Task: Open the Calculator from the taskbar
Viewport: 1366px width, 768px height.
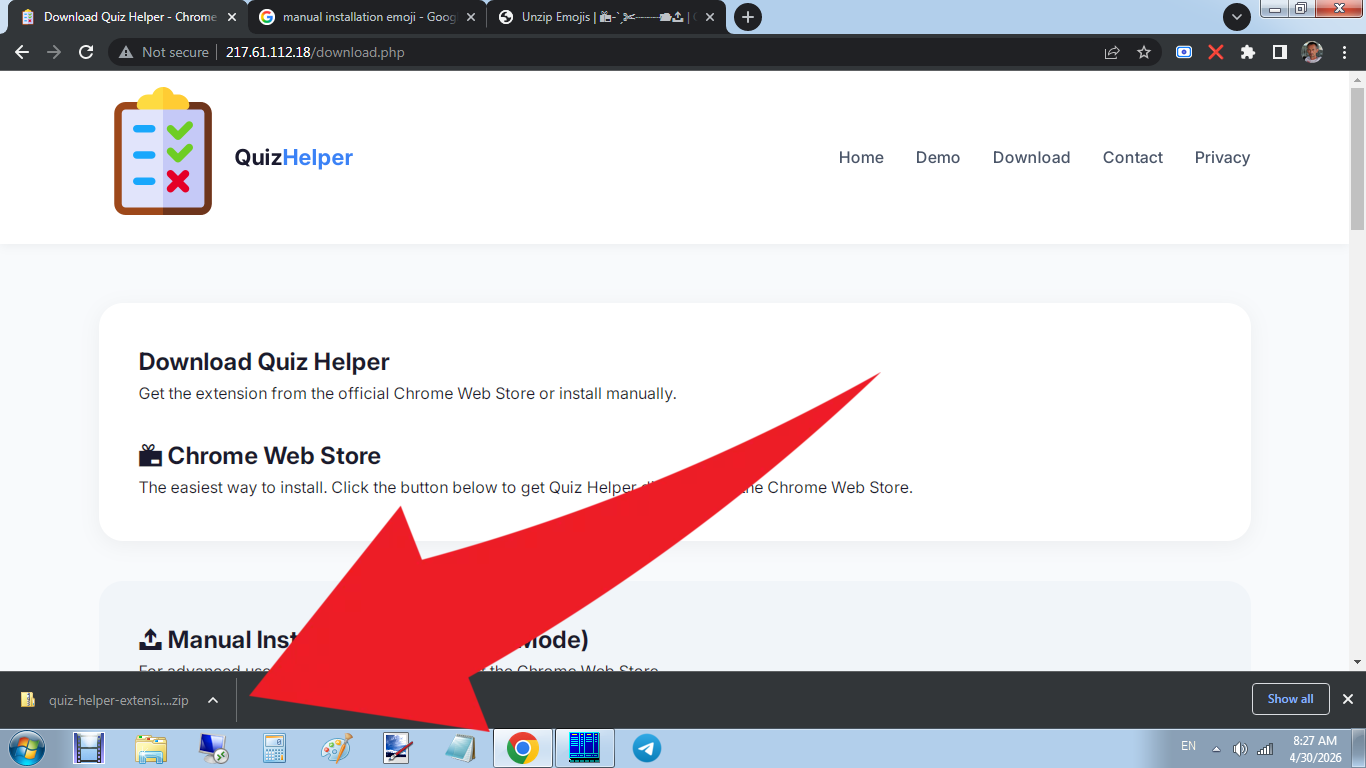Action: click(x=275, y=748)
